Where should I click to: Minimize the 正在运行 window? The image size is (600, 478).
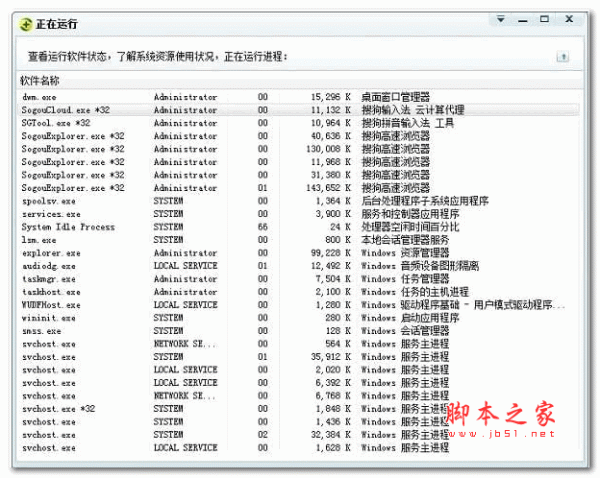click(x=523, y=19)
